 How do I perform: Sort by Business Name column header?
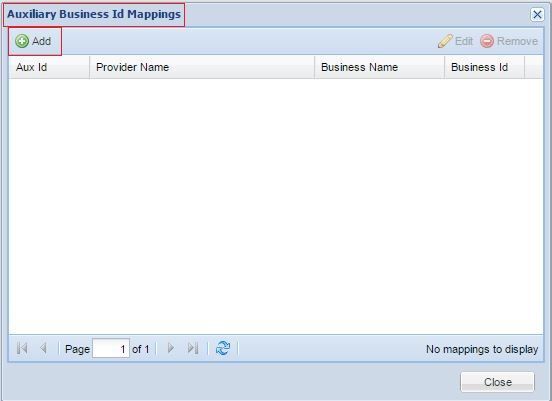379,67
